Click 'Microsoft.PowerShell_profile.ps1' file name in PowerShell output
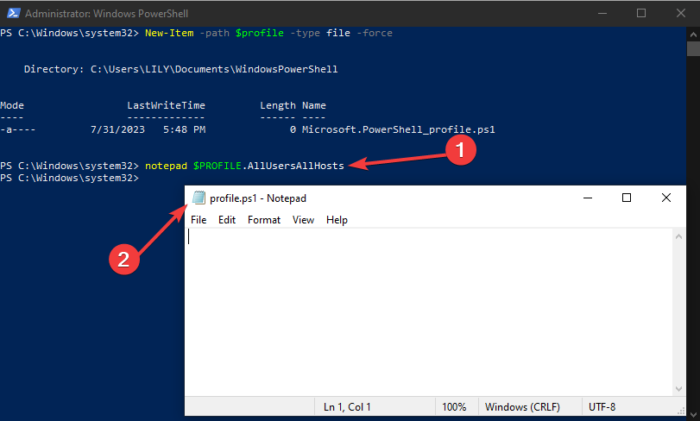Image resolution: width=700 pixels, height=421 pixels. [398, 129]
